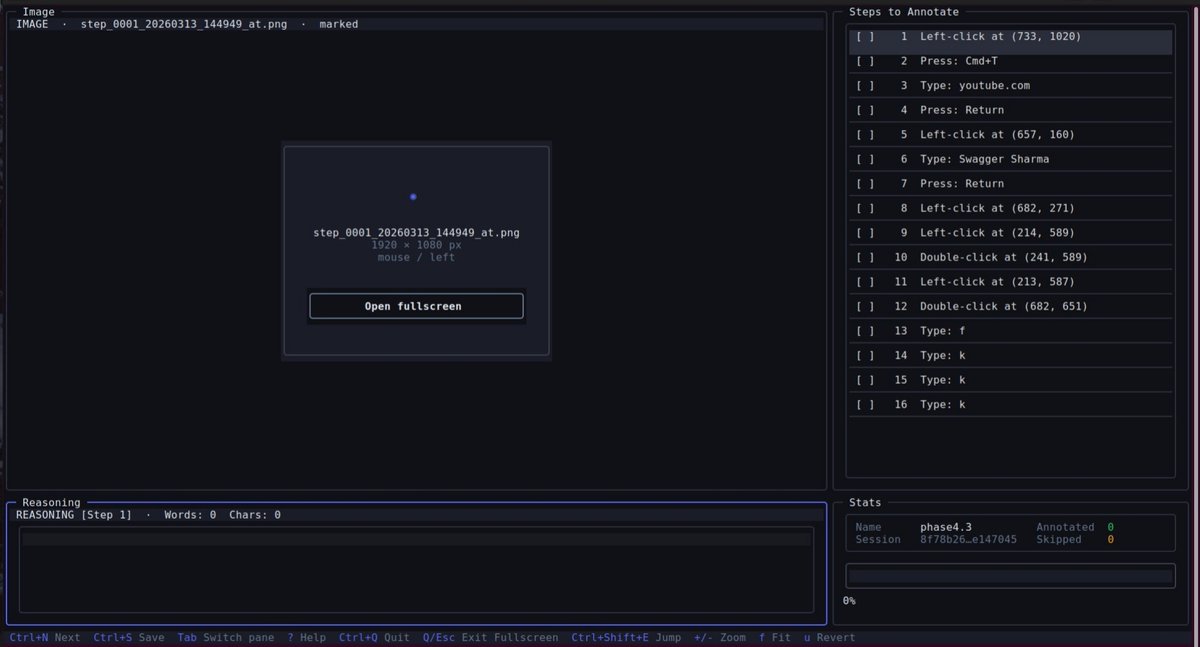Click the u Revert shortcut
This screenshot has height=647, width=1200.
tap(829, 637)
